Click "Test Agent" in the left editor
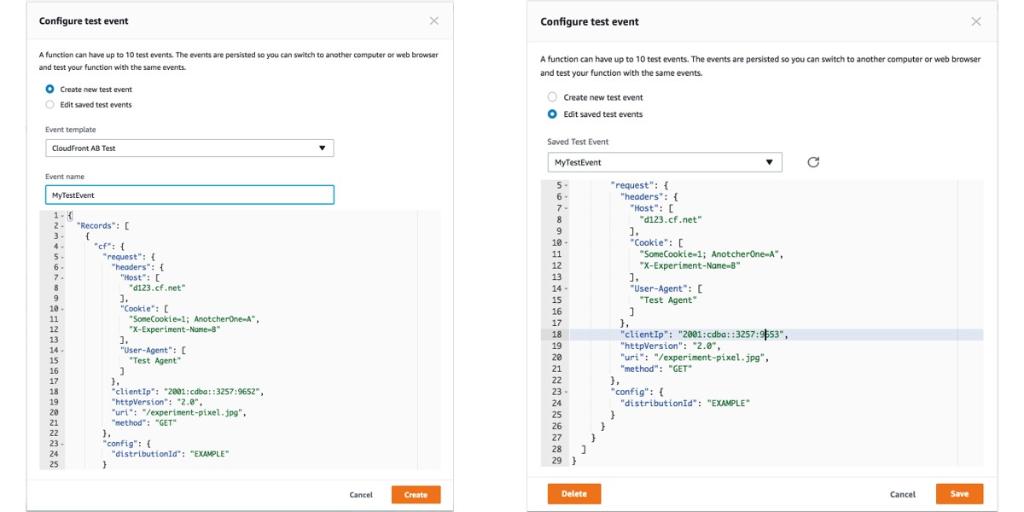Screen dimensions: 1024x512 point(155,360)
